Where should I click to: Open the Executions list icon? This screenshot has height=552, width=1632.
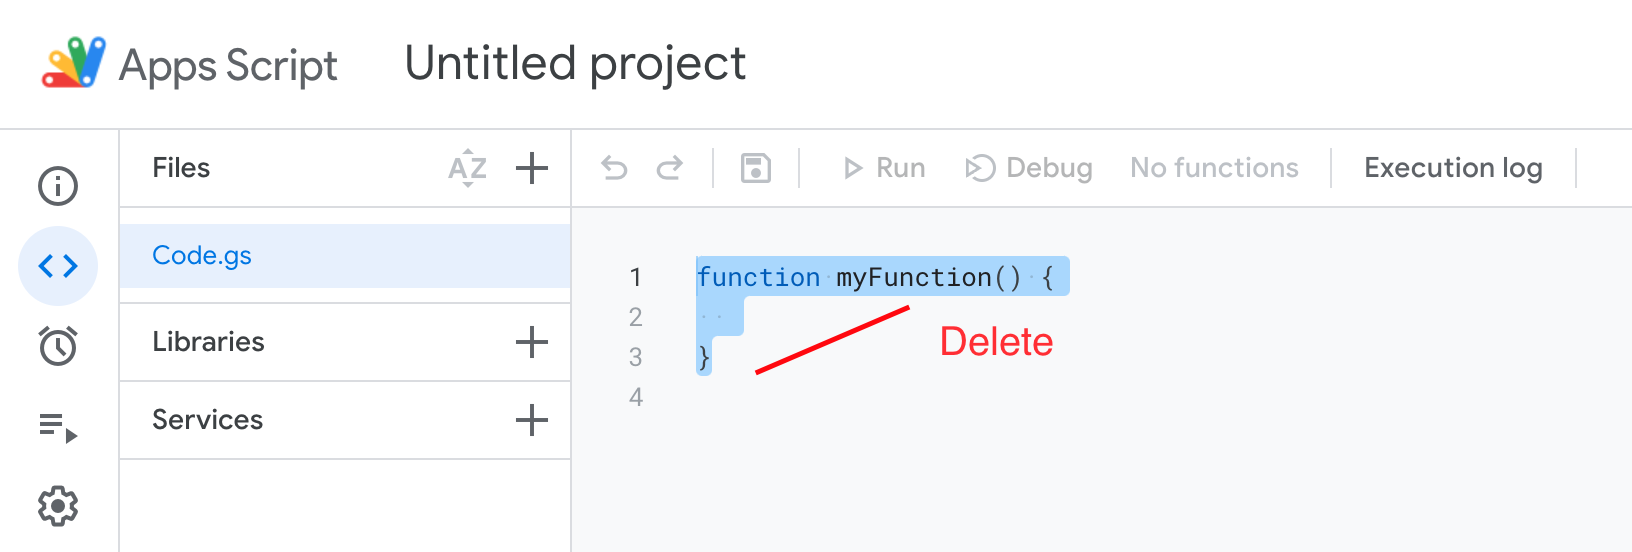[x=58, y=427]
